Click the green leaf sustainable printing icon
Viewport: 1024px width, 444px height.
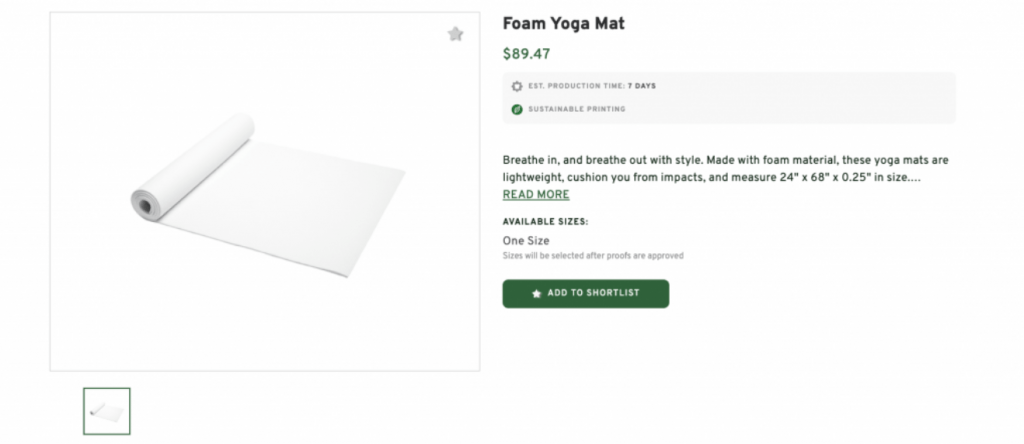[x=517, y=109]
